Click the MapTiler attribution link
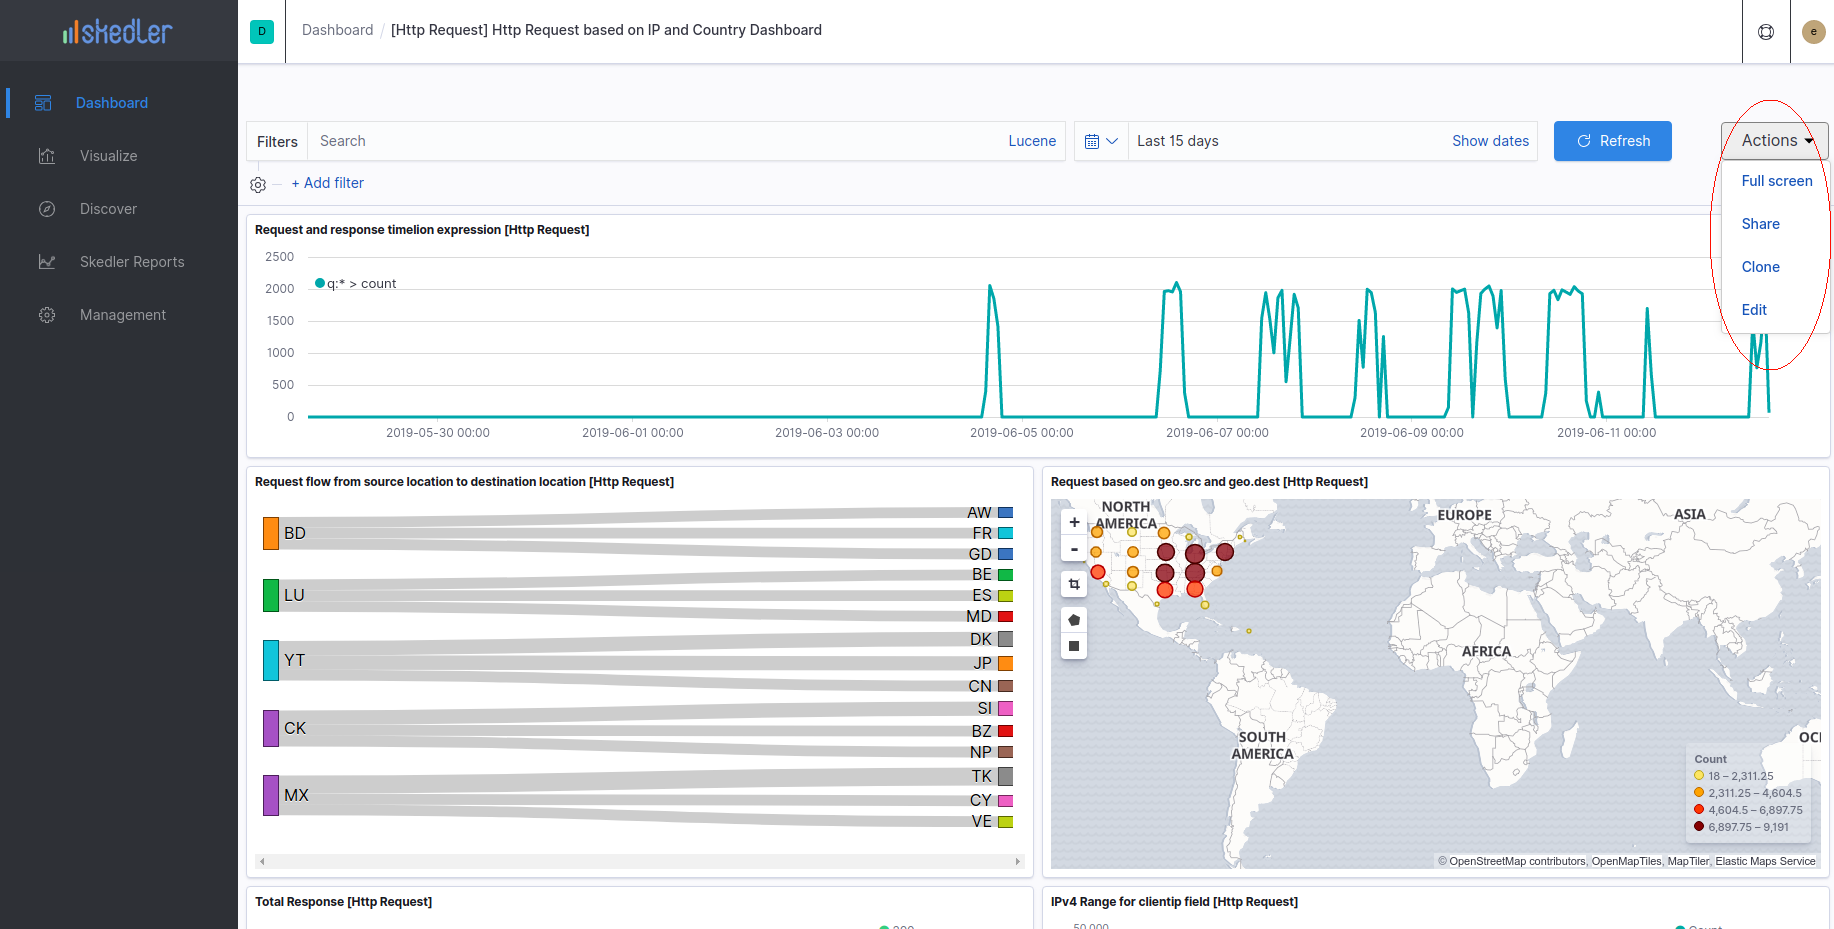Image resolution: width=1834 pixels, height=929 pixels. point(1688,861)
